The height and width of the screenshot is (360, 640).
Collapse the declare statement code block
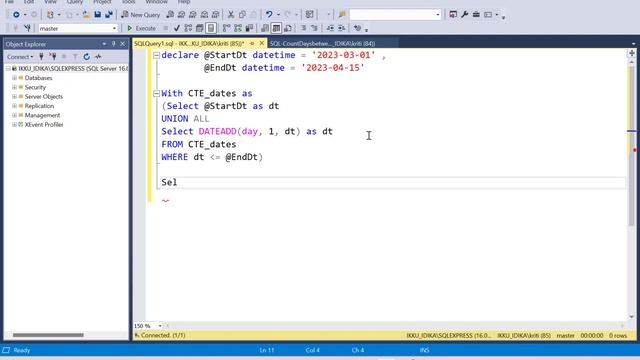156,55
